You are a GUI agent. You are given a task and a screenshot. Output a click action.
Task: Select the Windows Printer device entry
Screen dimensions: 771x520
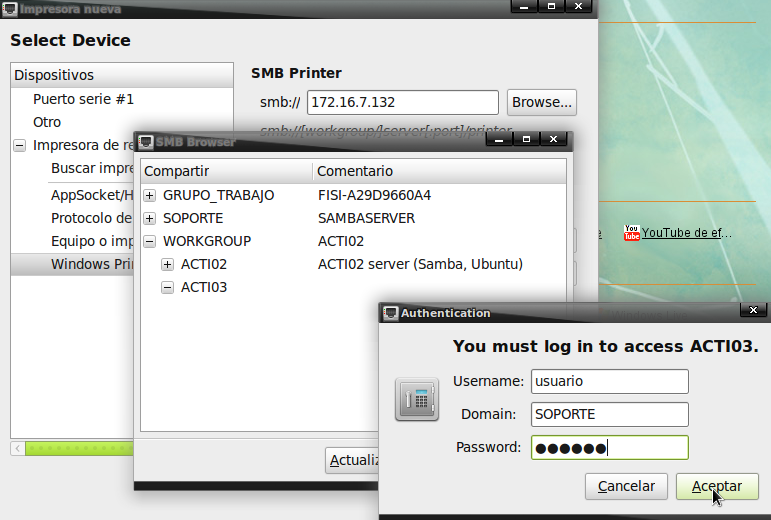click(92, 264)
